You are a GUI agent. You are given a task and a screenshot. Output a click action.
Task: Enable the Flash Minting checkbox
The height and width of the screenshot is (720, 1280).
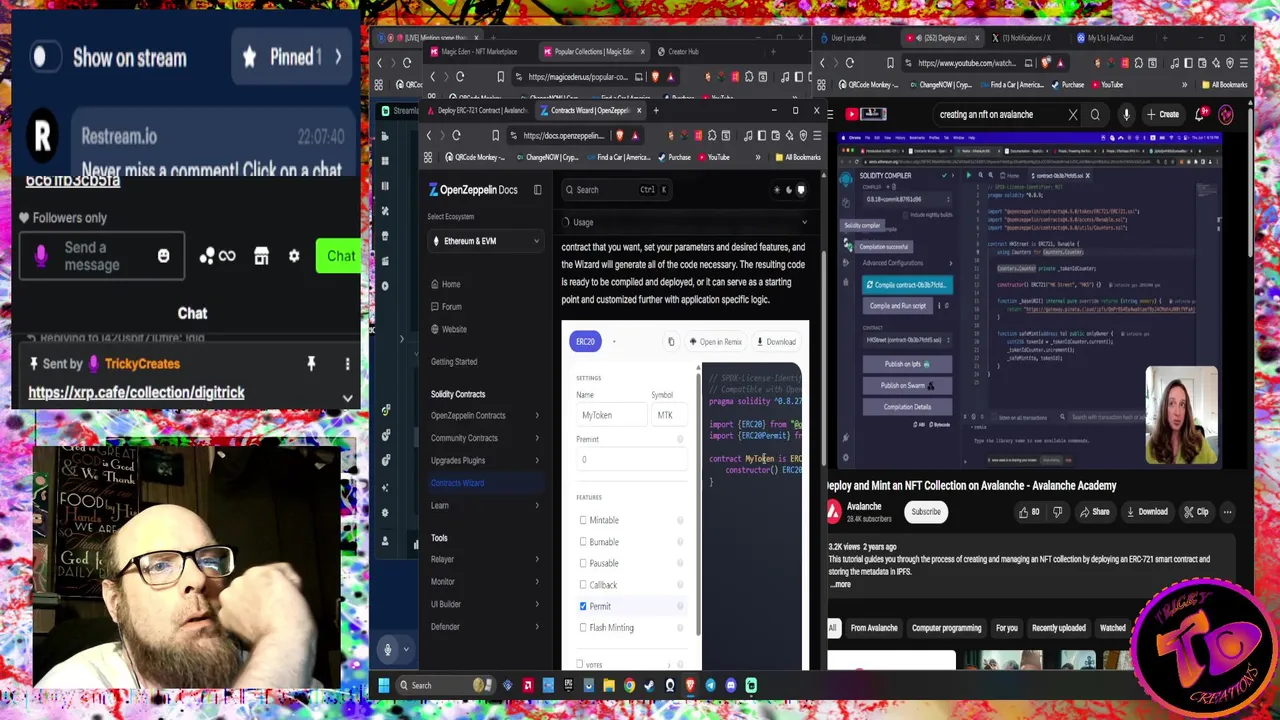583,628
